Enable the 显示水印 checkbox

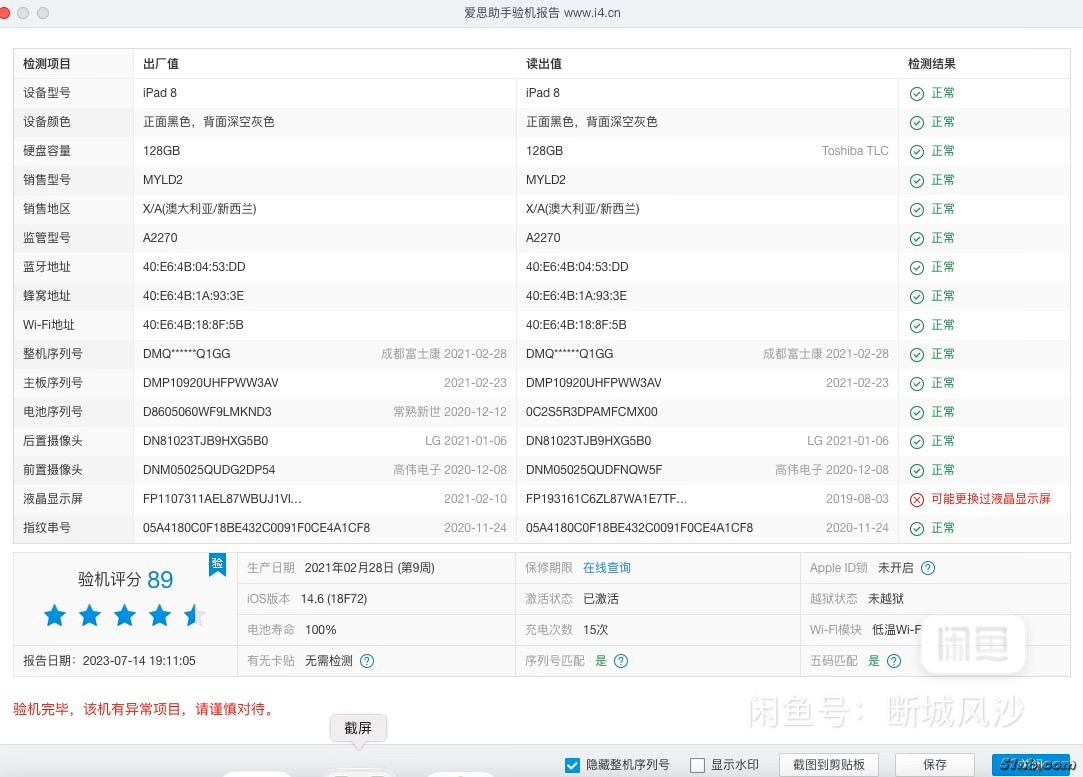tap(698, 765)
